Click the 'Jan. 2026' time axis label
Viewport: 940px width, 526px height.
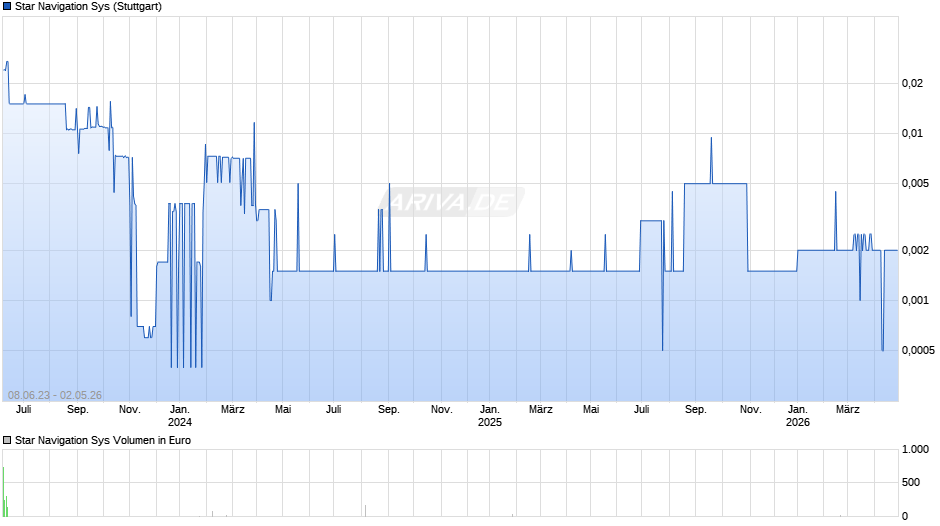click(x=797, y=416)
